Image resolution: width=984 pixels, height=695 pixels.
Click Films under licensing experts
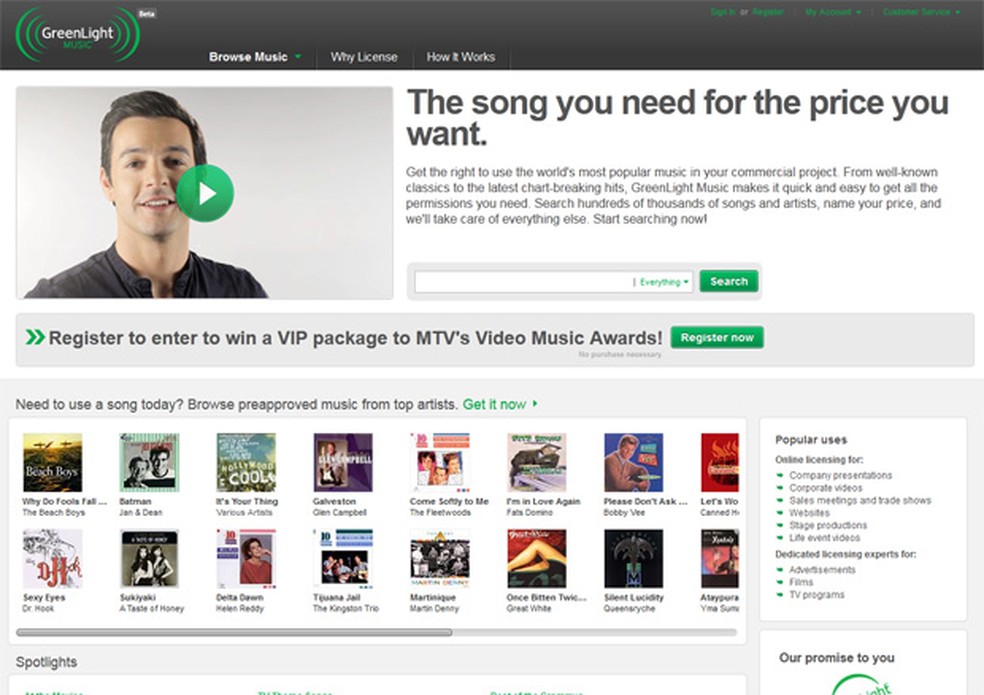[801, 583]
